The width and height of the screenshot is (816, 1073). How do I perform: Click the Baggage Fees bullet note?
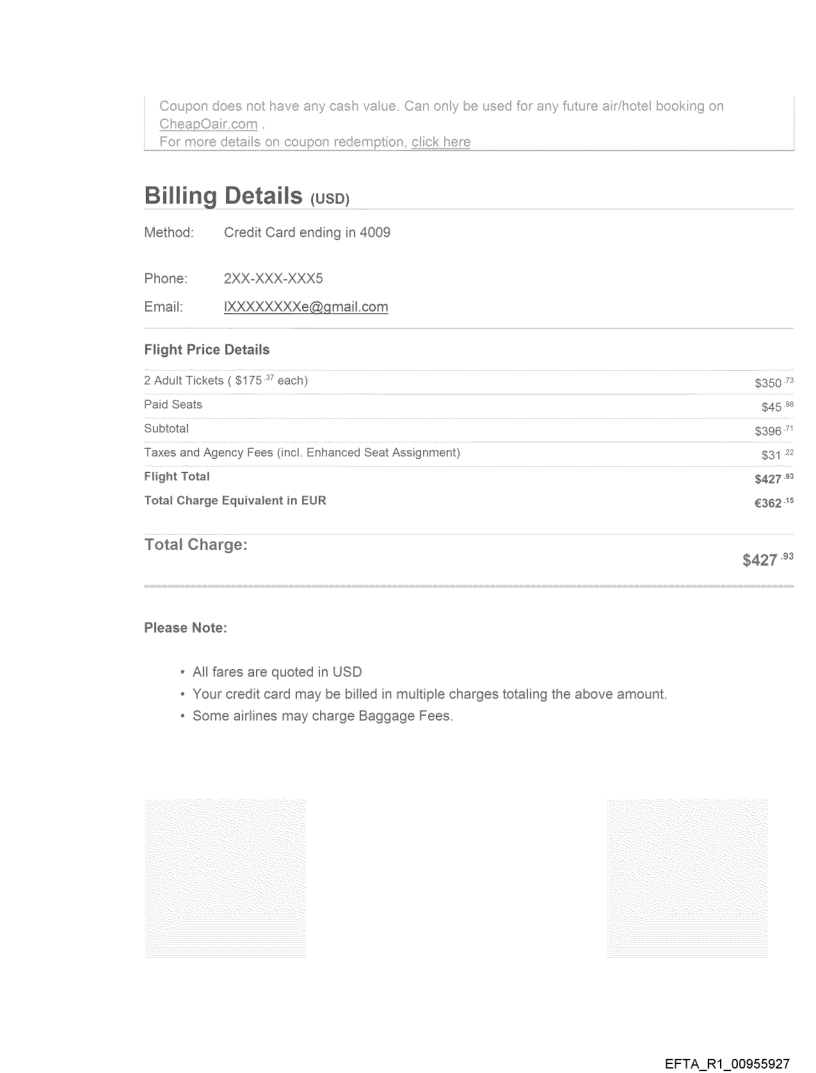323,715
